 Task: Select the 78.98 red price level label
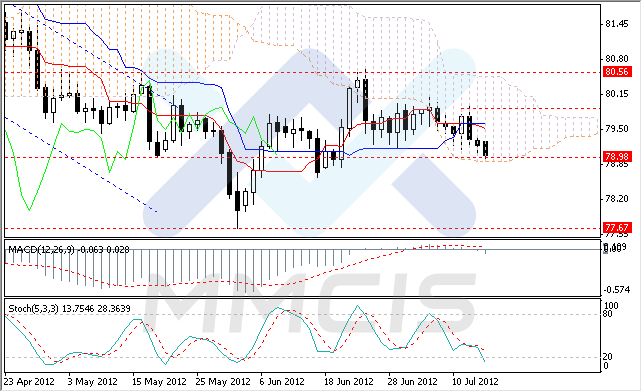(x=617, y=156)
